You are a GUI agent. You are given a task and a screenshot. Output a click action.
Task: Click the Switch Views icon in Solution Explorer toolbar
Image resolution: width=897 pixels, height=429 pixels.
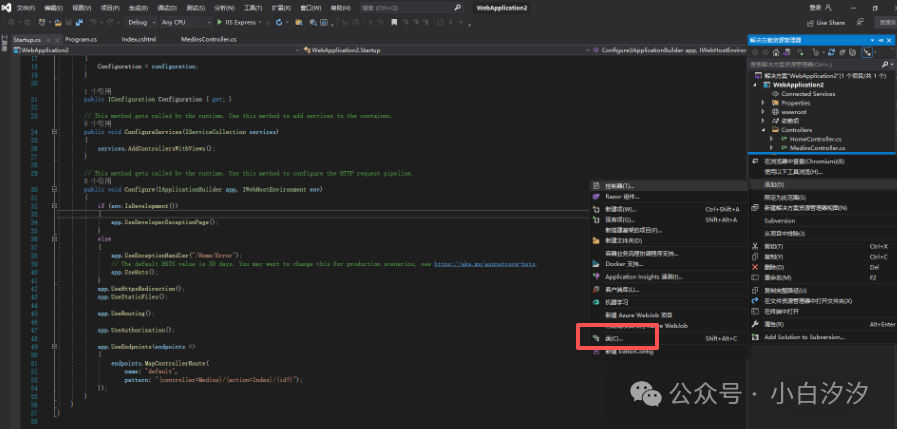787,52
